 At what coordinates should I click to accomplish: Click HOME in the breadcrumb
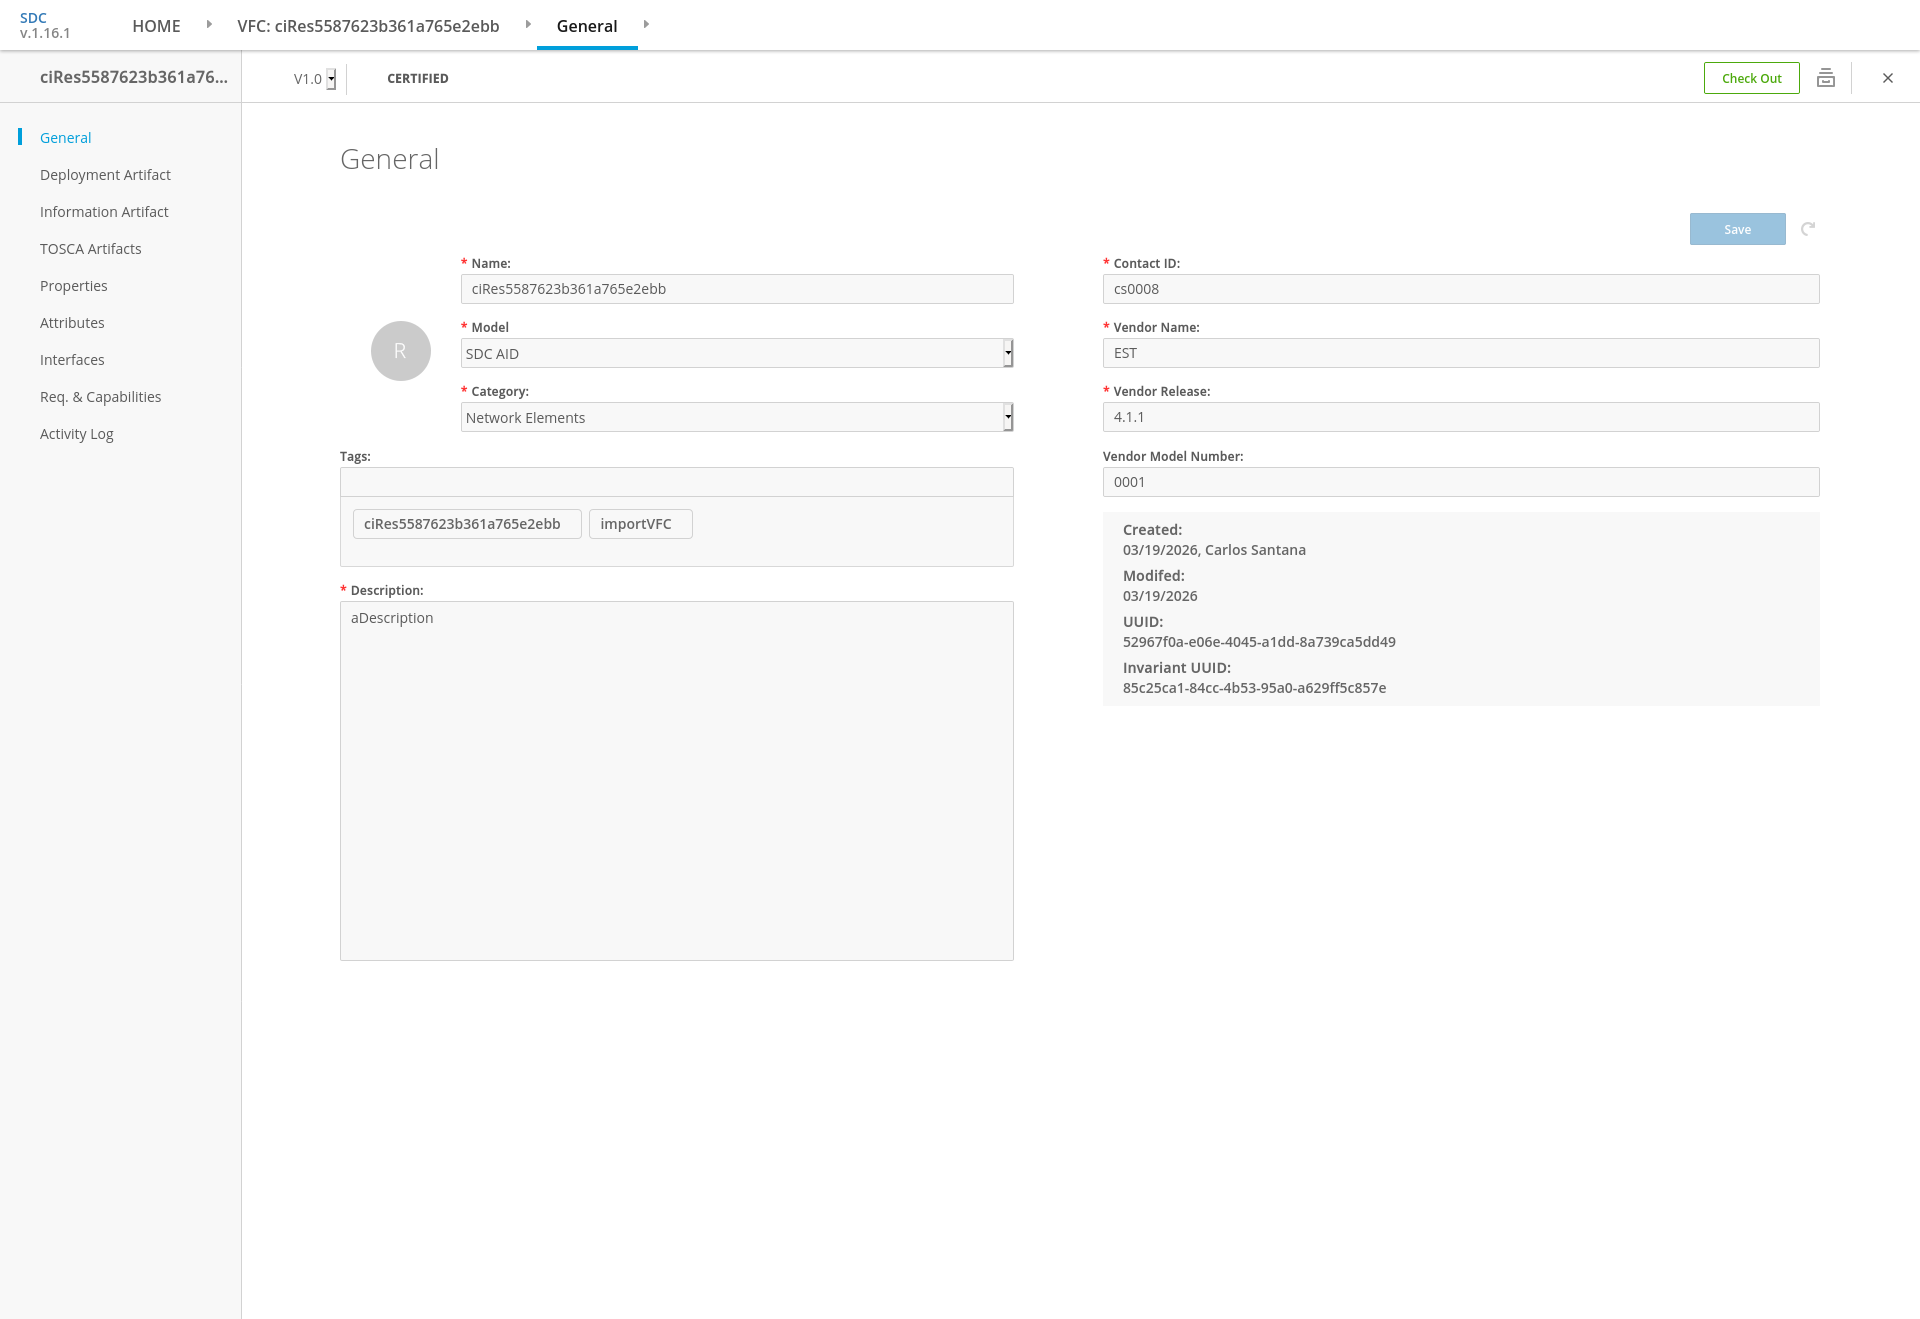pyautogui.click(x=156, y=26)
